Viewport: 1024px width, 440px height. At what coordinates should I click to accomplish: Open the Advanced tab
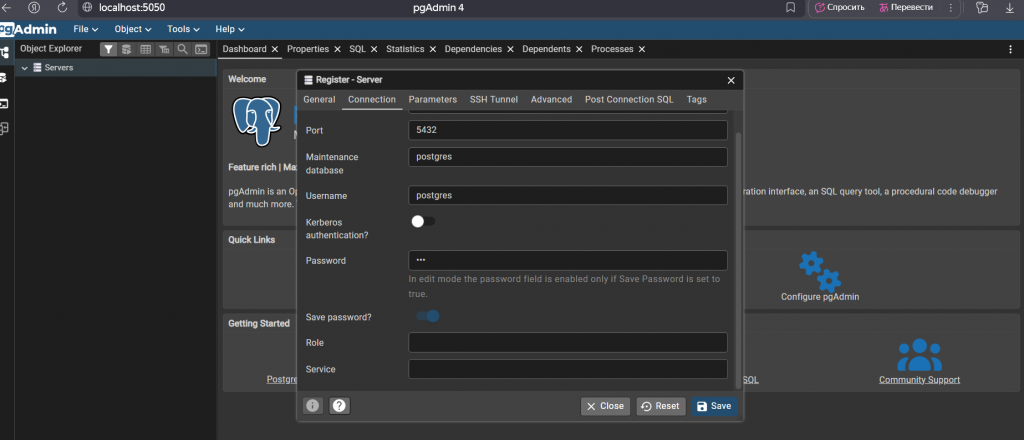click(551, 99)
